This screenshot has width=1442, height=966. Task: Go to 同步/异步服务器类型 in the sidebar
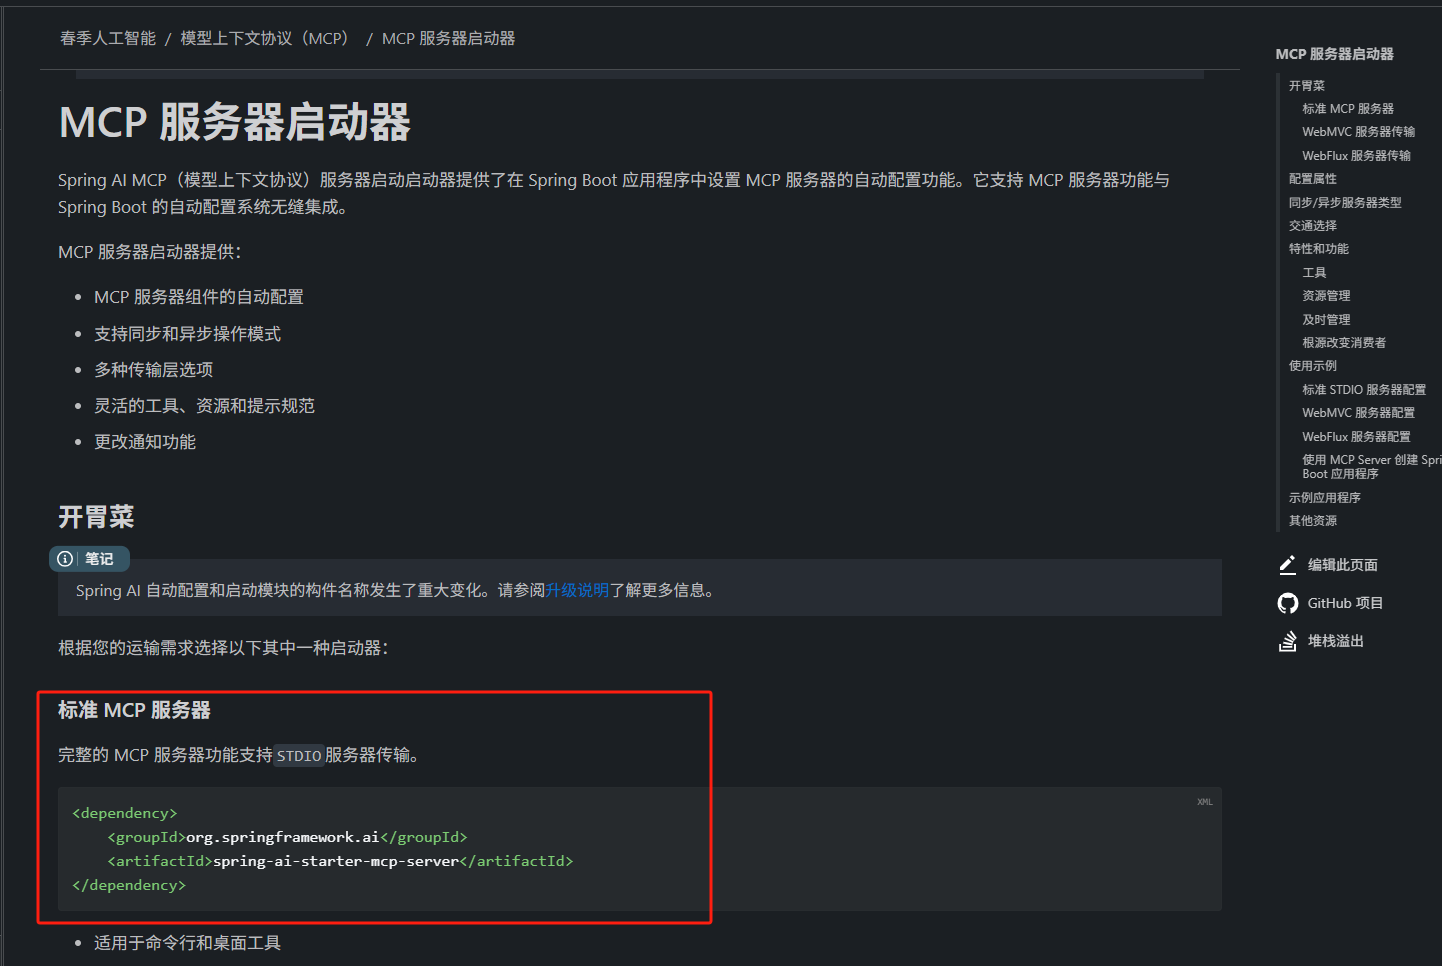(1345, 202)
